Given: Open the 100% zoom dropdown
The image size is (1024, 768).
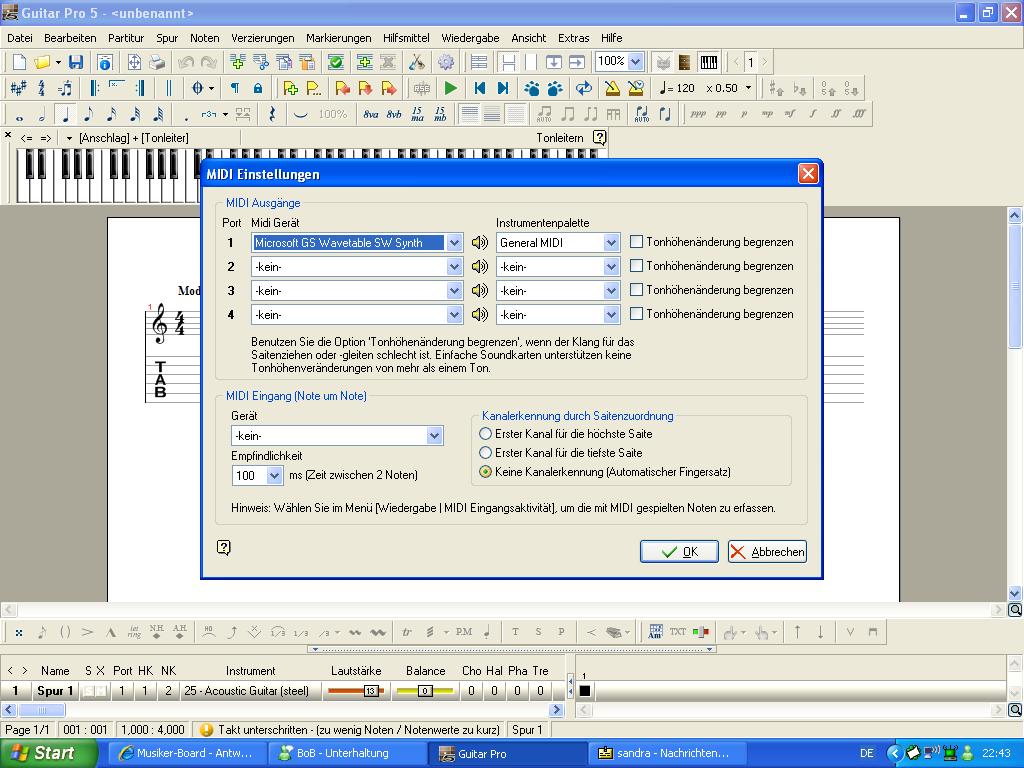Looking at the screenshot, I should pyautogui.click(x=635, y=61).
